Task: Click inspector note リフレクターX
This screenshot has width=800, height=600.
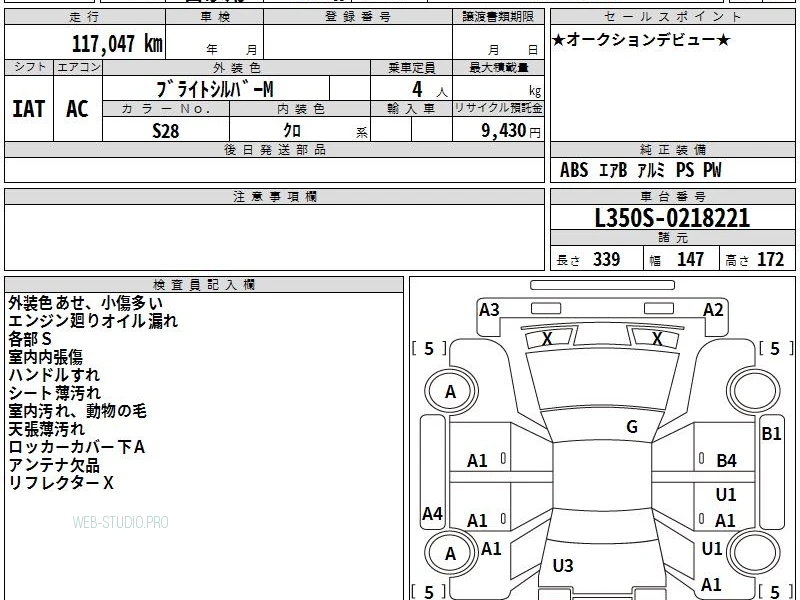Action: pos(61,483)
